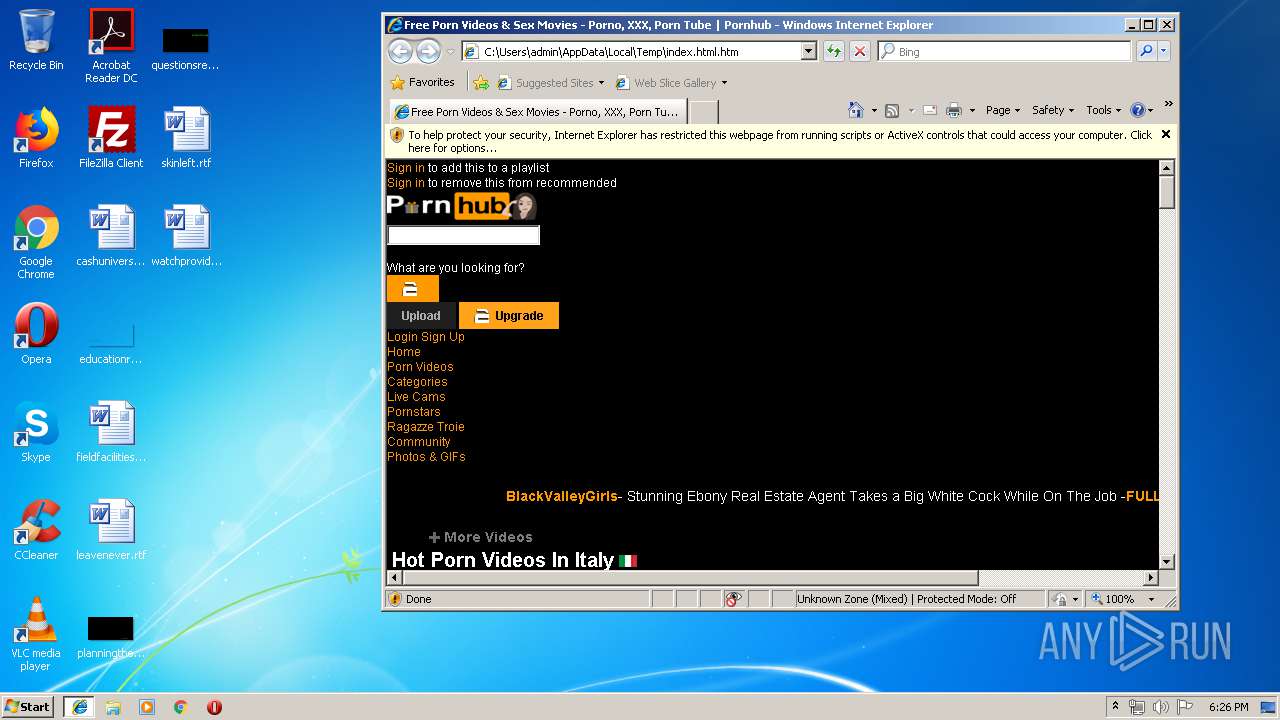Open the Home button dropdown arrow
This screenshot has height=720, width=1280.
coord(874,111)
